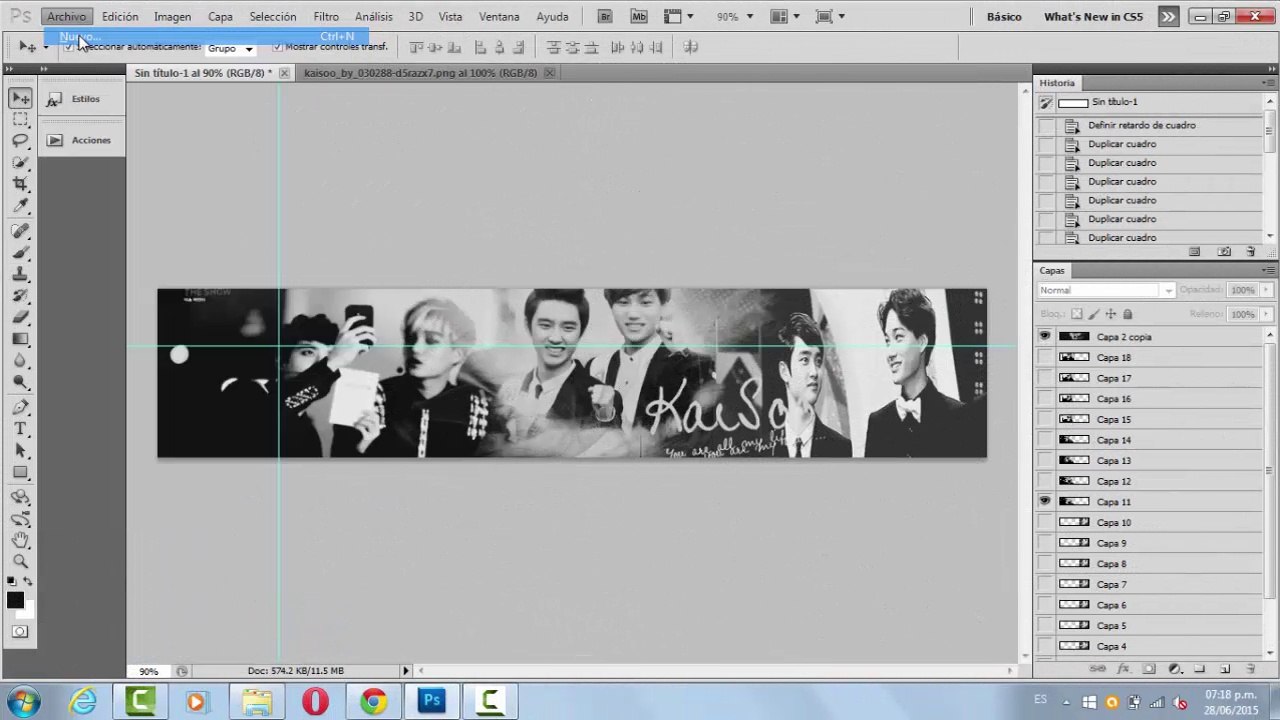Select the Crop tool
Image resolution: width=1280 pixels, height=720 pixels.
(20, 184)
